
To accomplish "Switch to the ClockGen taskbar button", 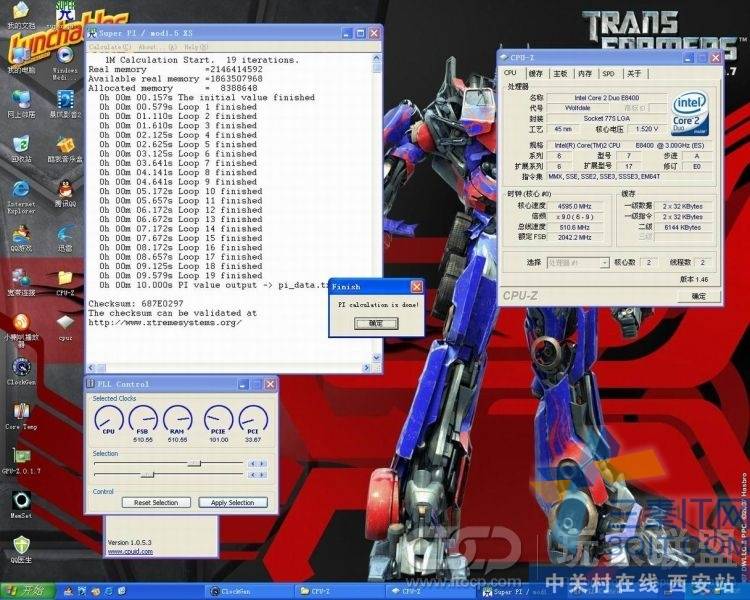I will pos(249,592).
